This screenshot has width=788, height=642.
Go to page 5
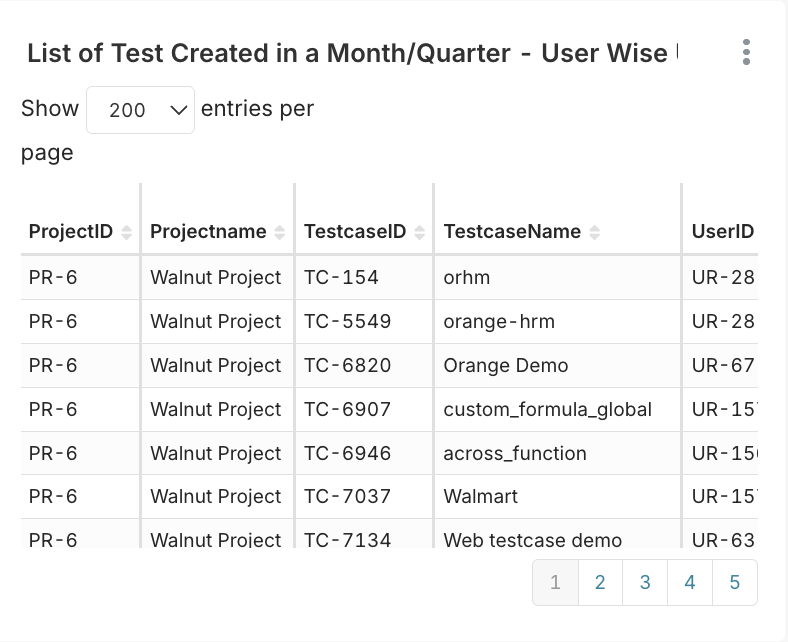pos(735,582)
